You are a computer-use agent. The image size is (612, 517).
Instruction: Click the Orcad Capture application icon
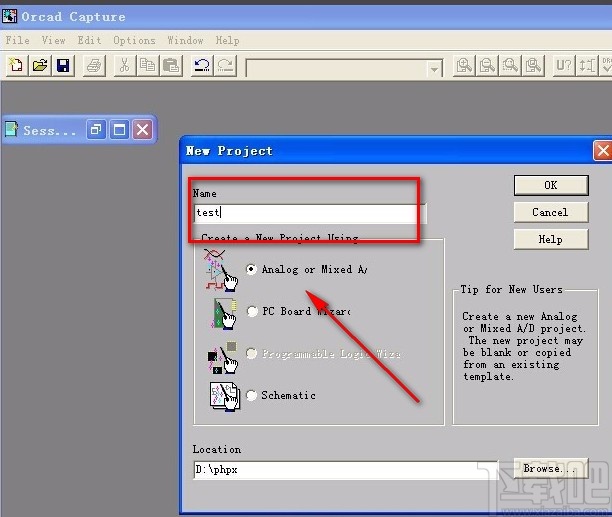click(x=9, y=16)
